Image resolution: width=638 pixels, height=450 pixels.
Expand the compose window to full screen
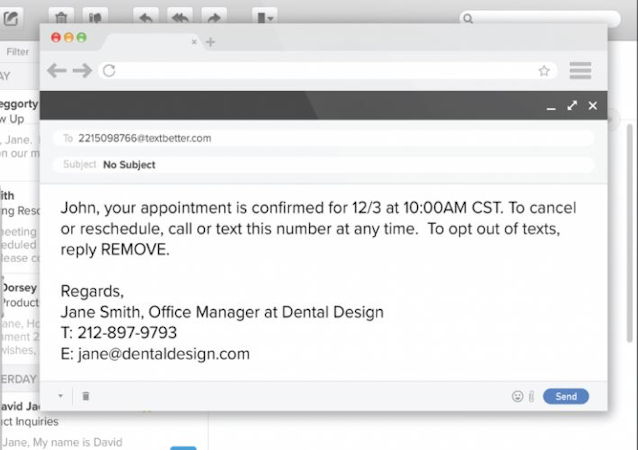coord(572,105)
